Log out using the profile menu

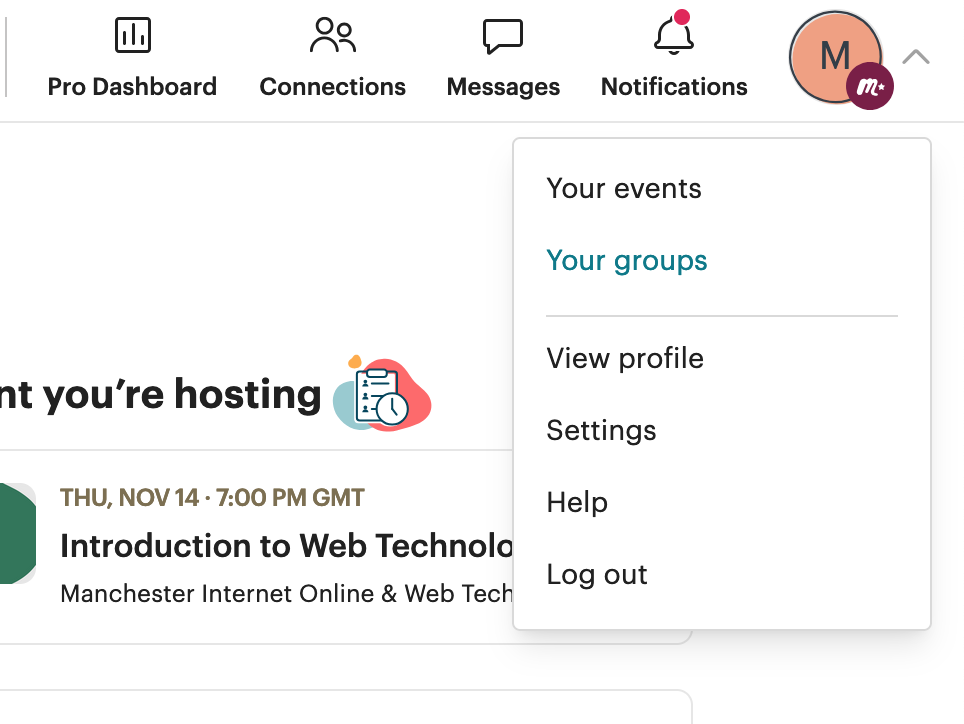tap(597, 575)
